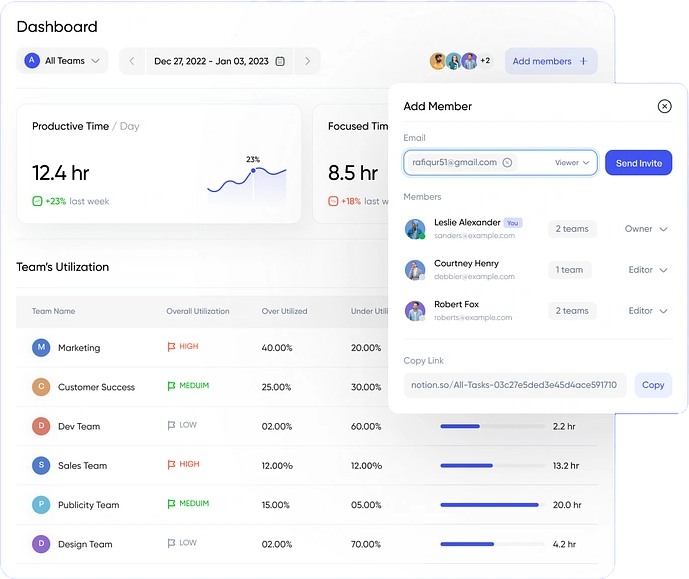Open the All Teams dropdown

tap(62, 61)
